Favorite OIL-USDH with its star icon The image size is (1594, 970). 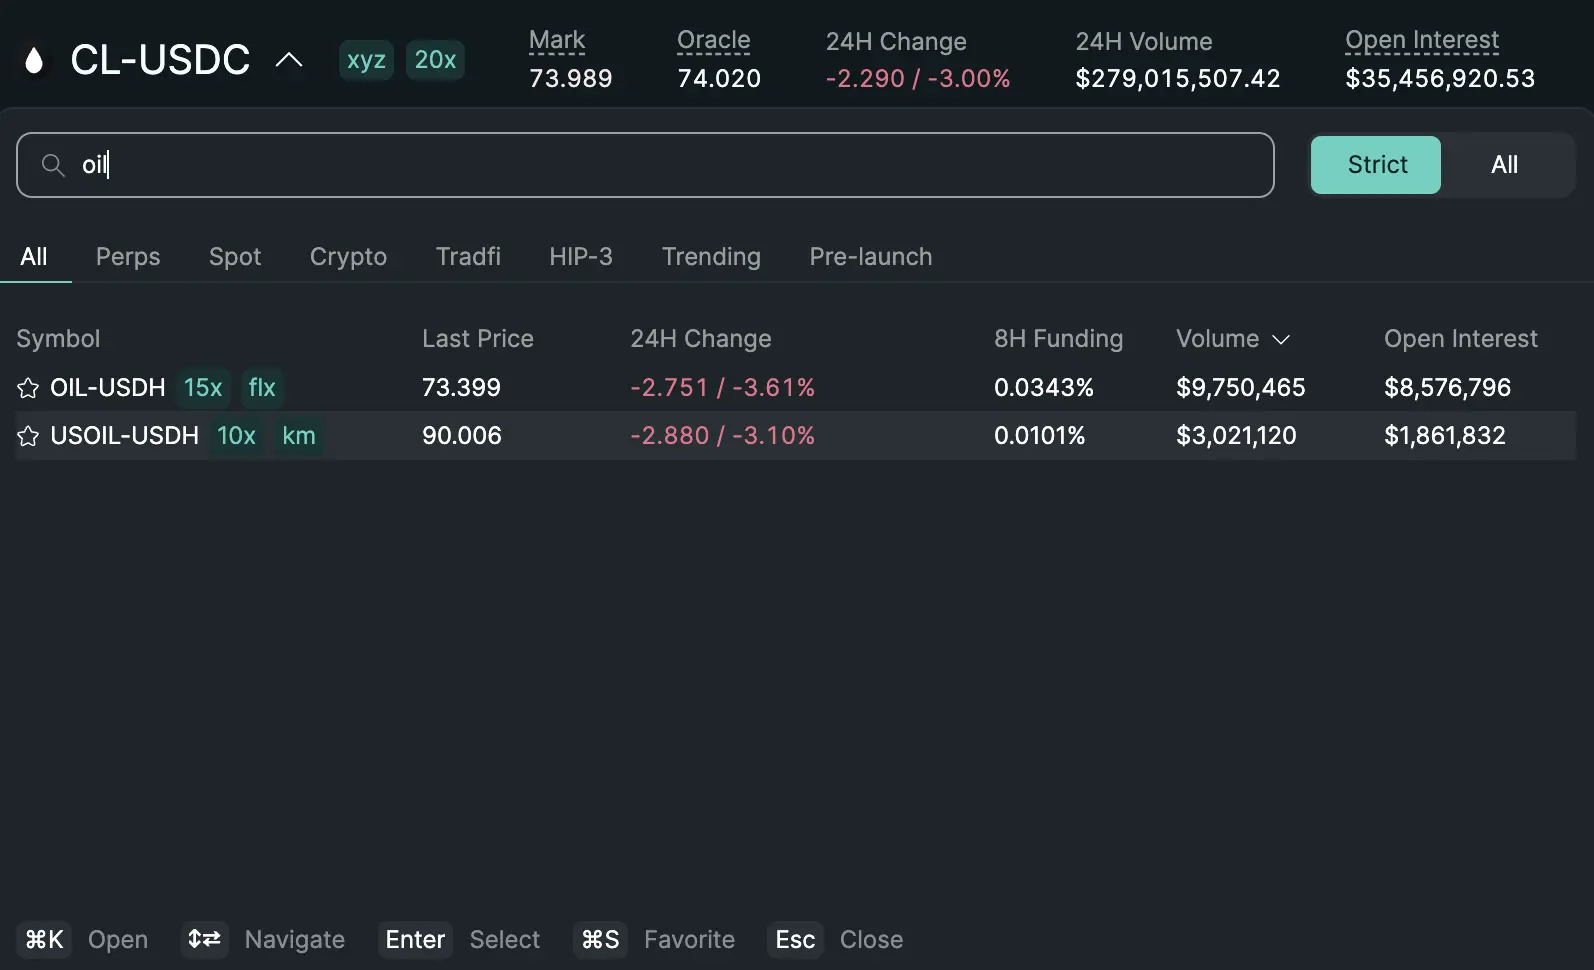click(27, 388)
